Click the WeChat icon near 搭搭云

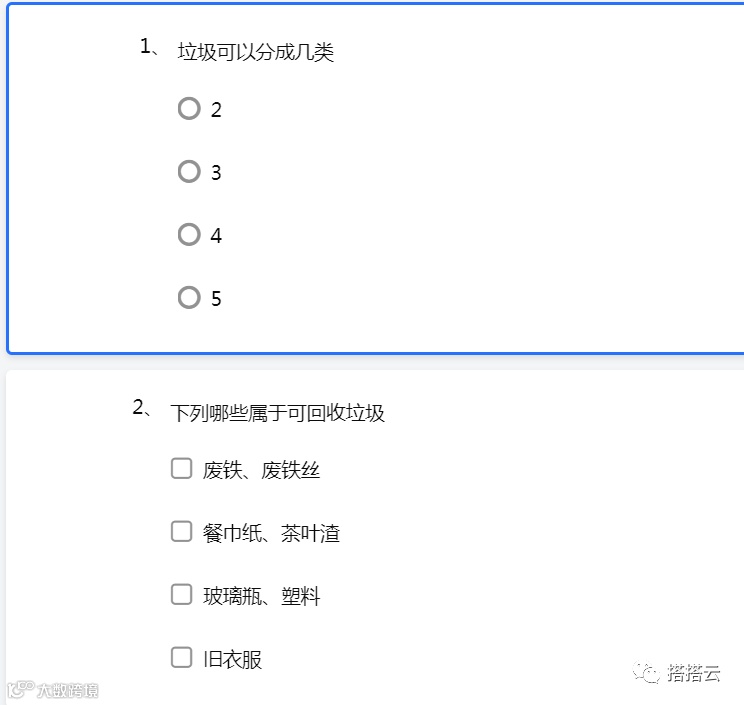point(646,672)
